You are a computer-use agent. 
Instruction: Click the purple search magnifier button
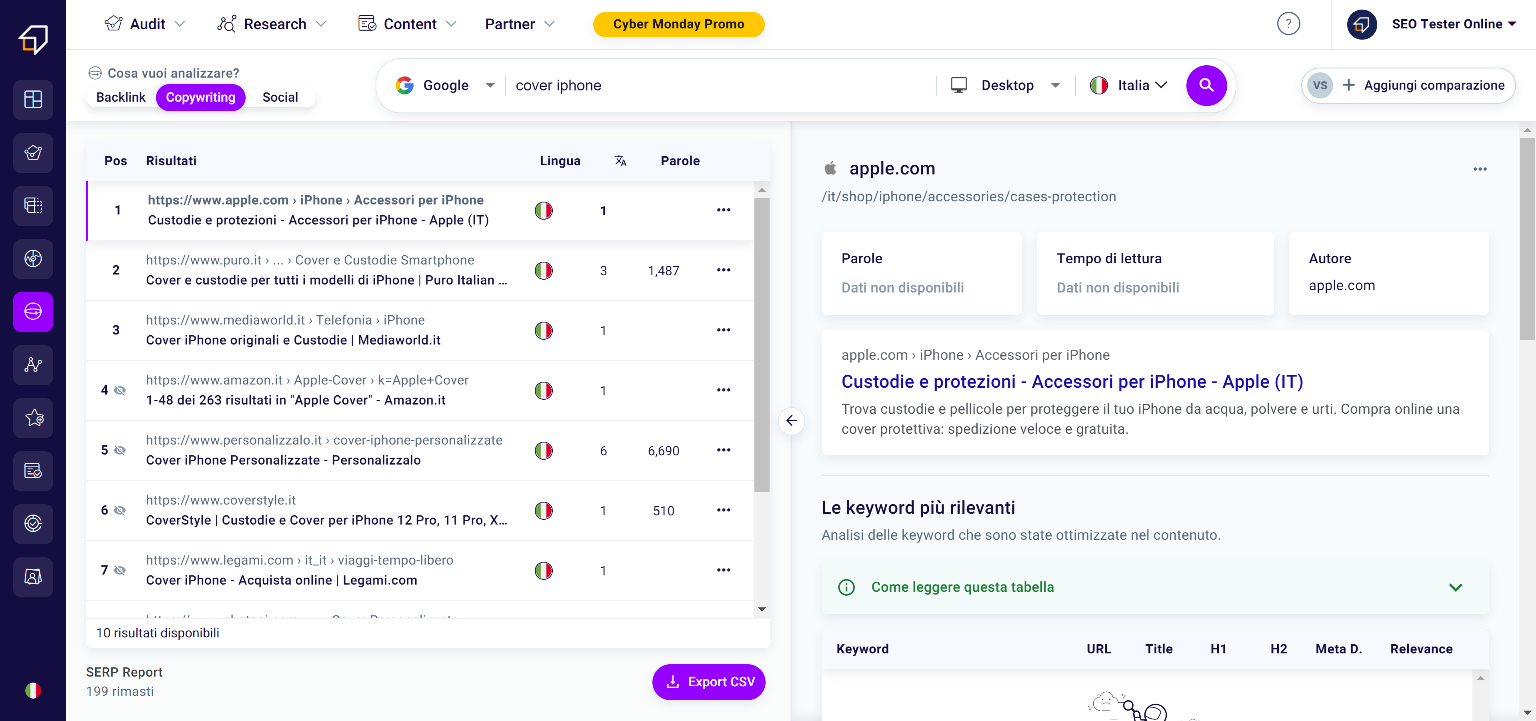pyautogui.click(x=1207, y=85)
